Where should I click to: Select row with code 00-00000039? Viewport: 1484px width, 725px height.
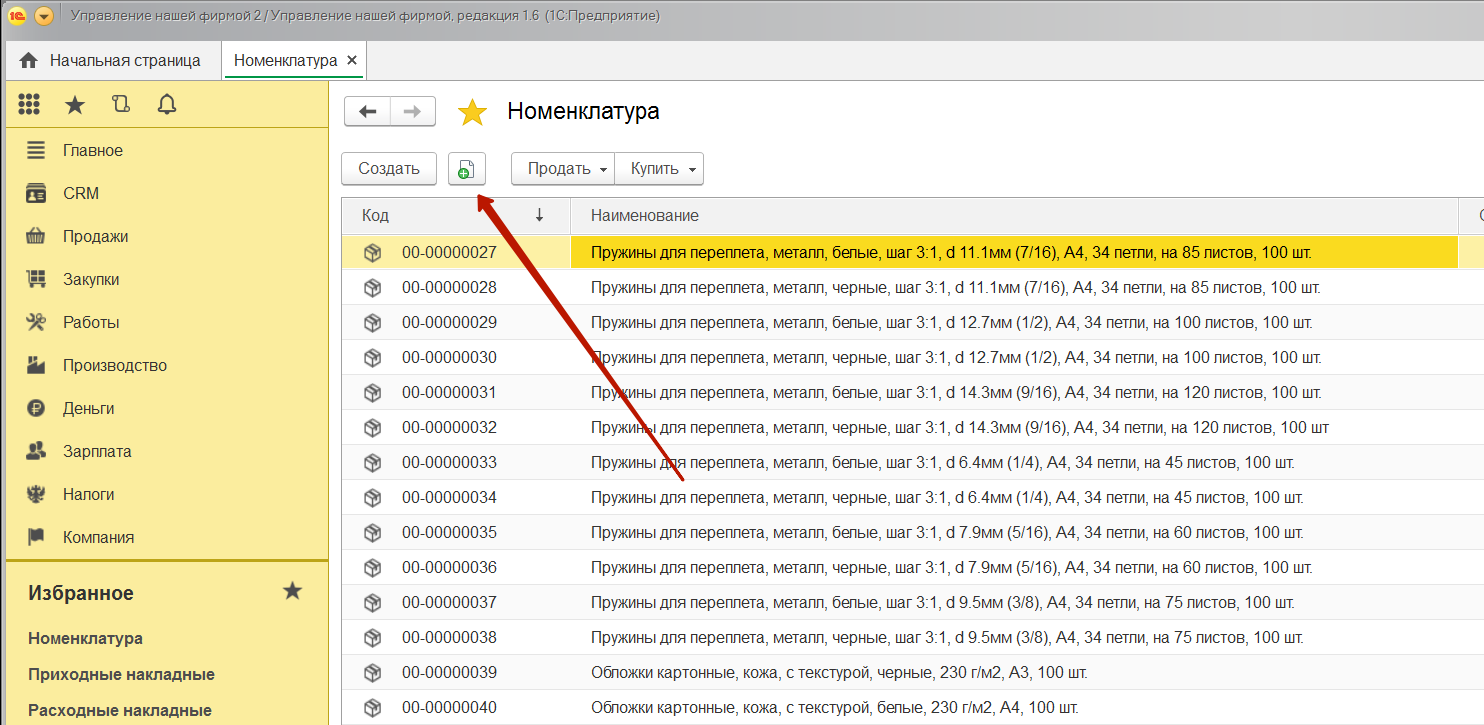click(449, 672)
